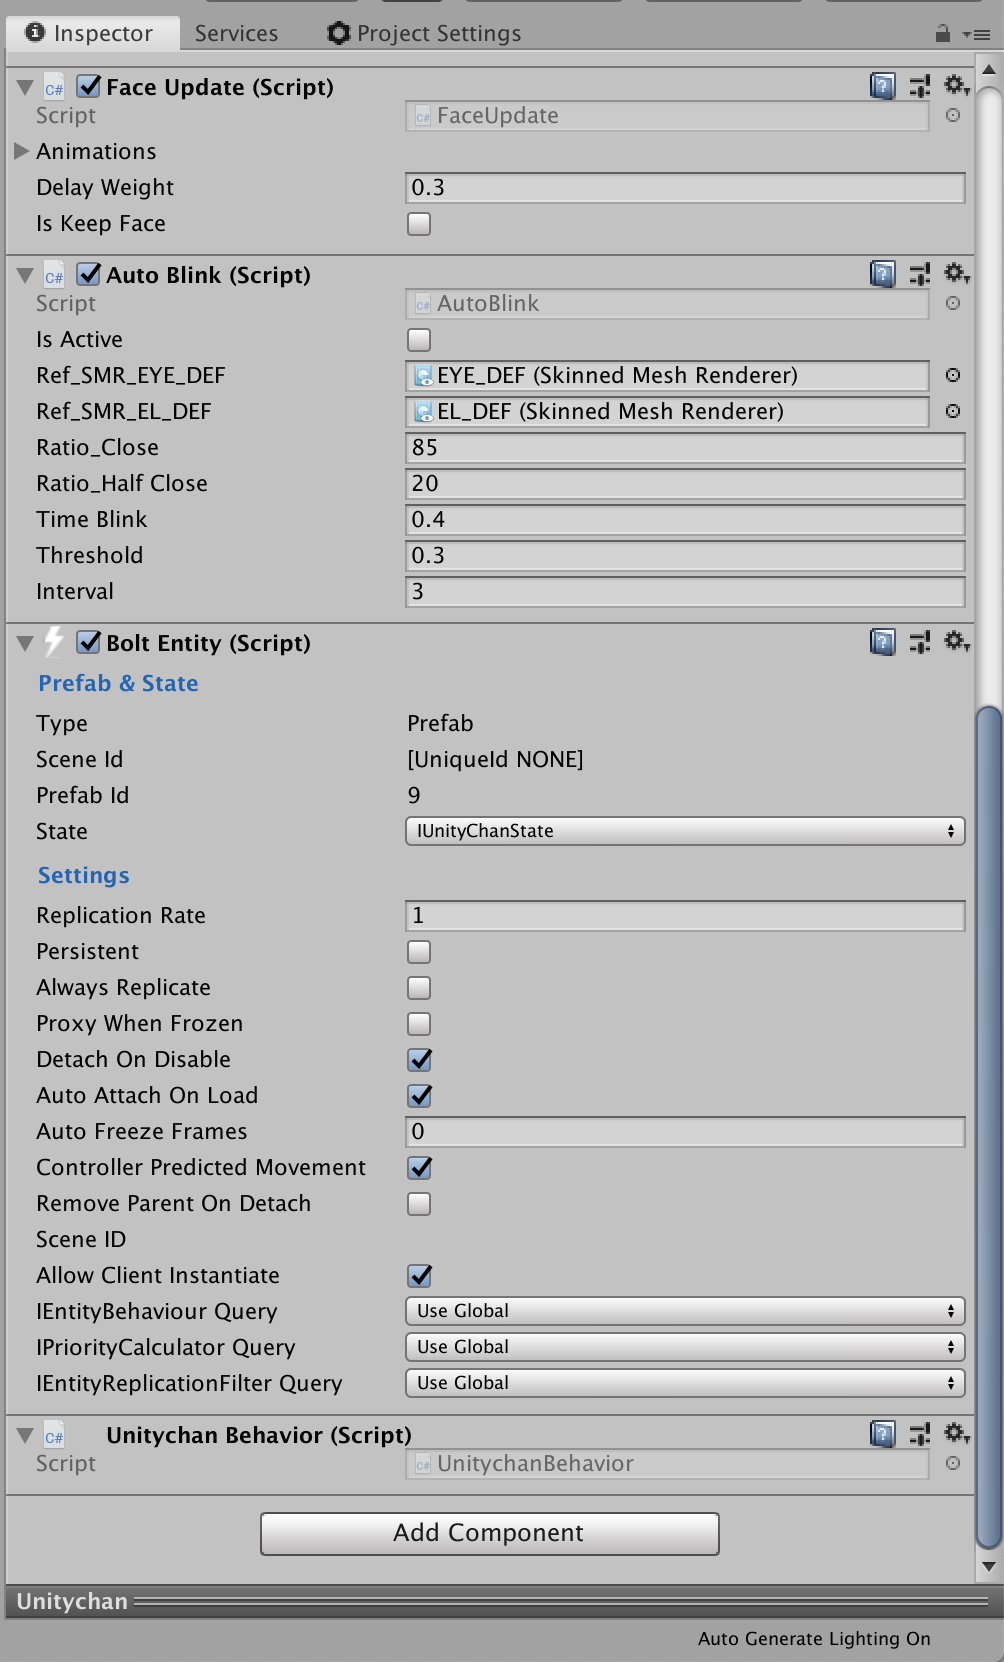The height and width of the screenshot is (1662, 1004).
Task: Click object picker for UnitychanBehavior script field
Action: click(x=953, y=1463)
